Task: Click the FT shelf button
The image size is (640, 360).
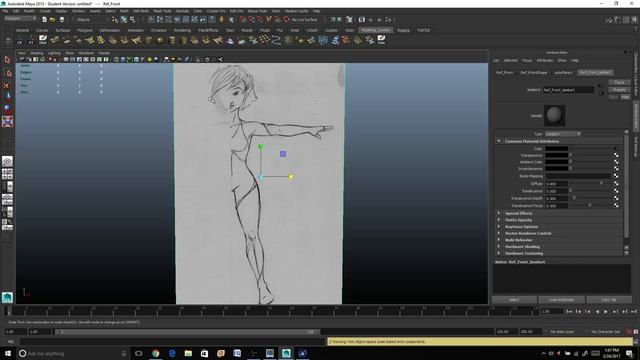Action: pos(31,40)
